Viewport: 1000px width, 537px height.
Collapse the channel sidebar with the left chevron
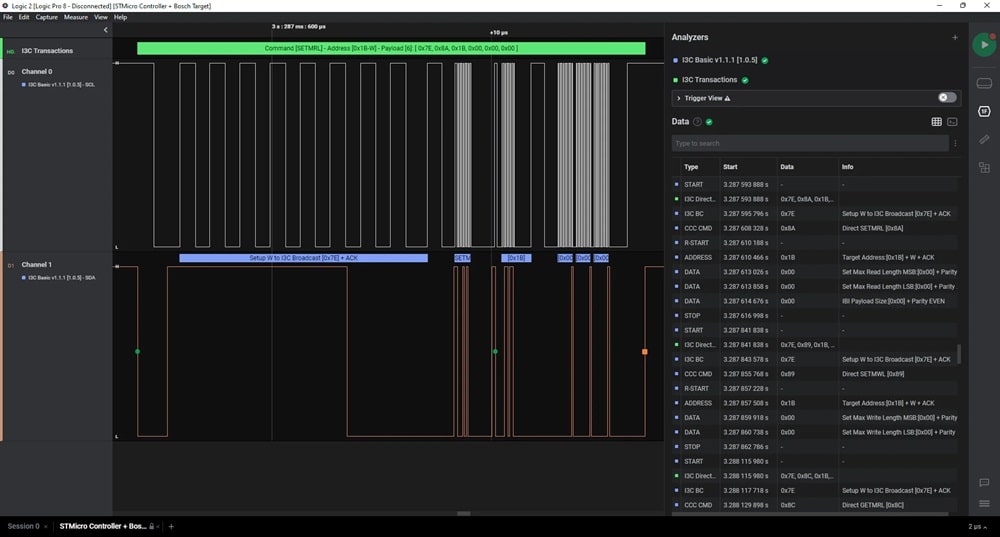coord(105,30)
